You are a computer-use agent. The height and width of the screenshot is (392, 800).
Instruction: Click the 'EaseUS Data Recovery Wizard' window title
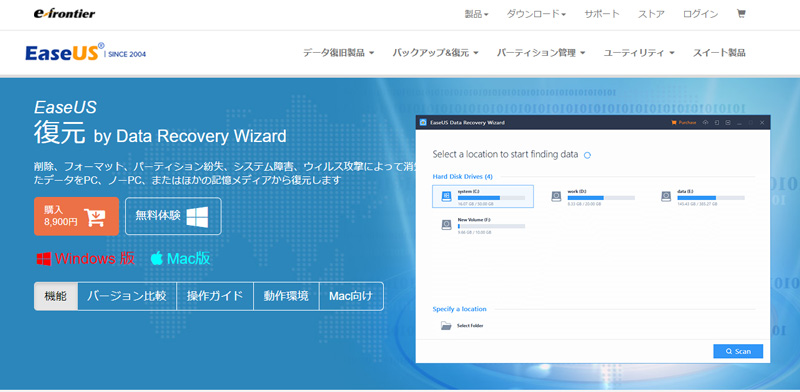(467, 122)
